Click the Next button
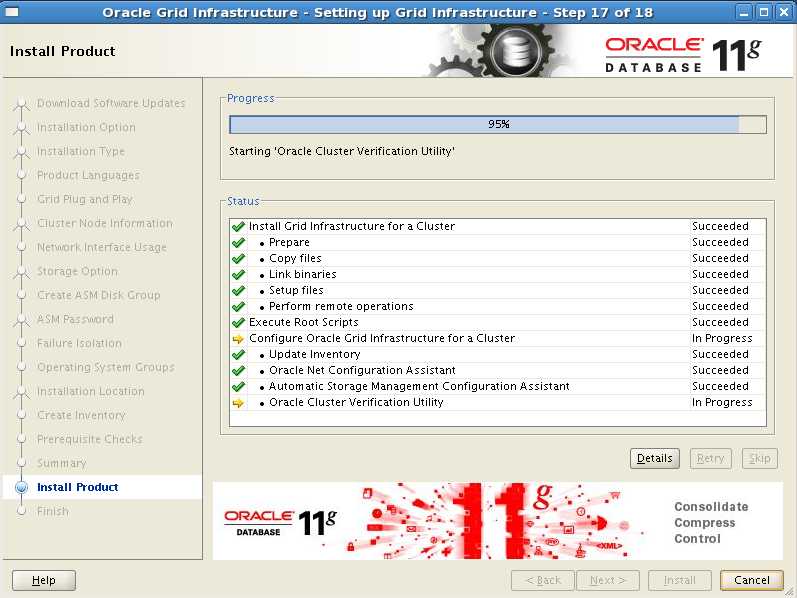Screen dimensions: 797x598 (x=607, y=580)
